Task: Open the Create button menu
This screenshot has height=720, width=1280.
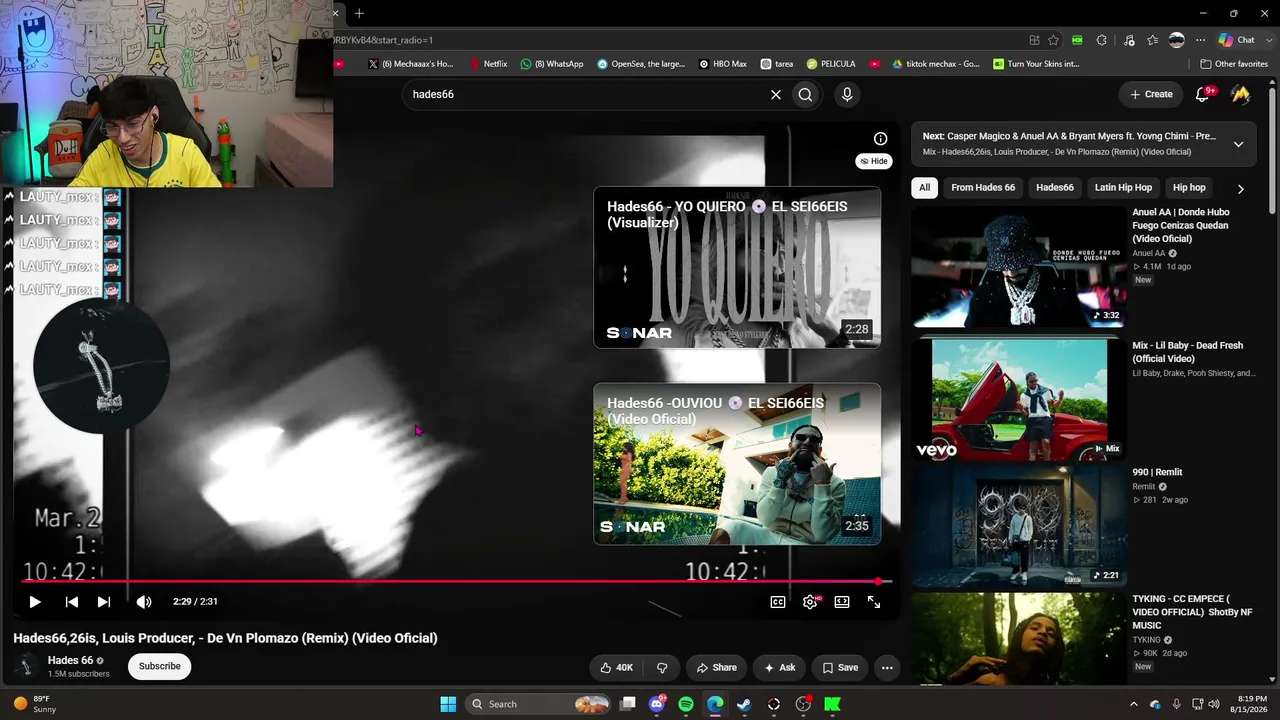Action: [1151, 94]
